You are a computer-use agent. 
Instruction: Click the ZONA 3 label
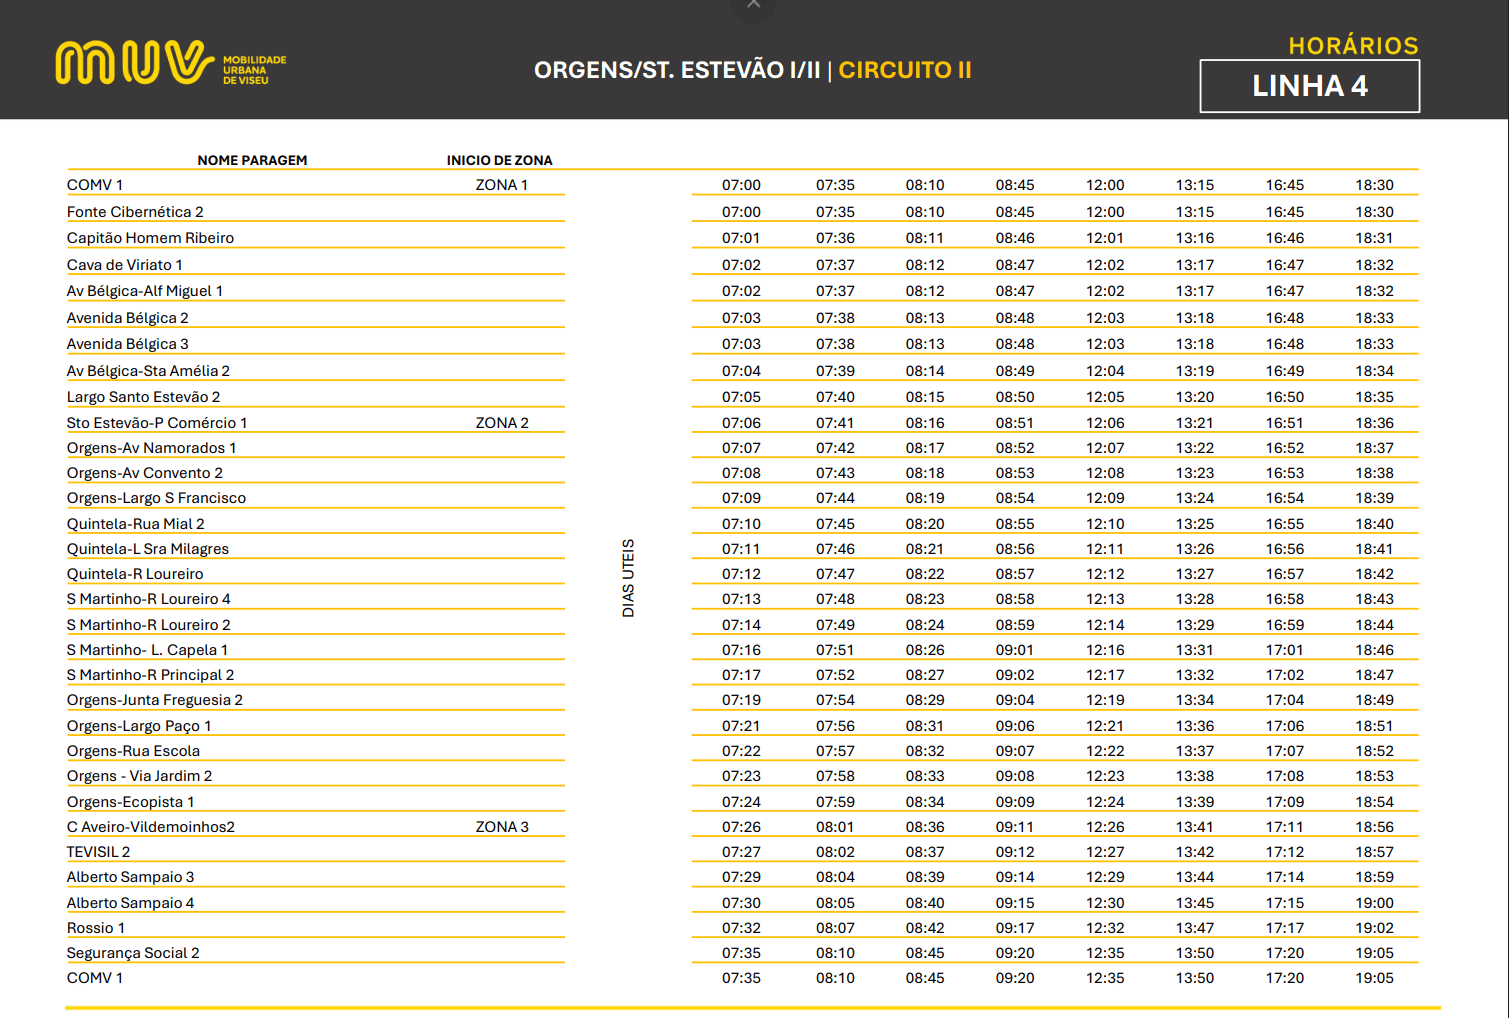(502, 827)
